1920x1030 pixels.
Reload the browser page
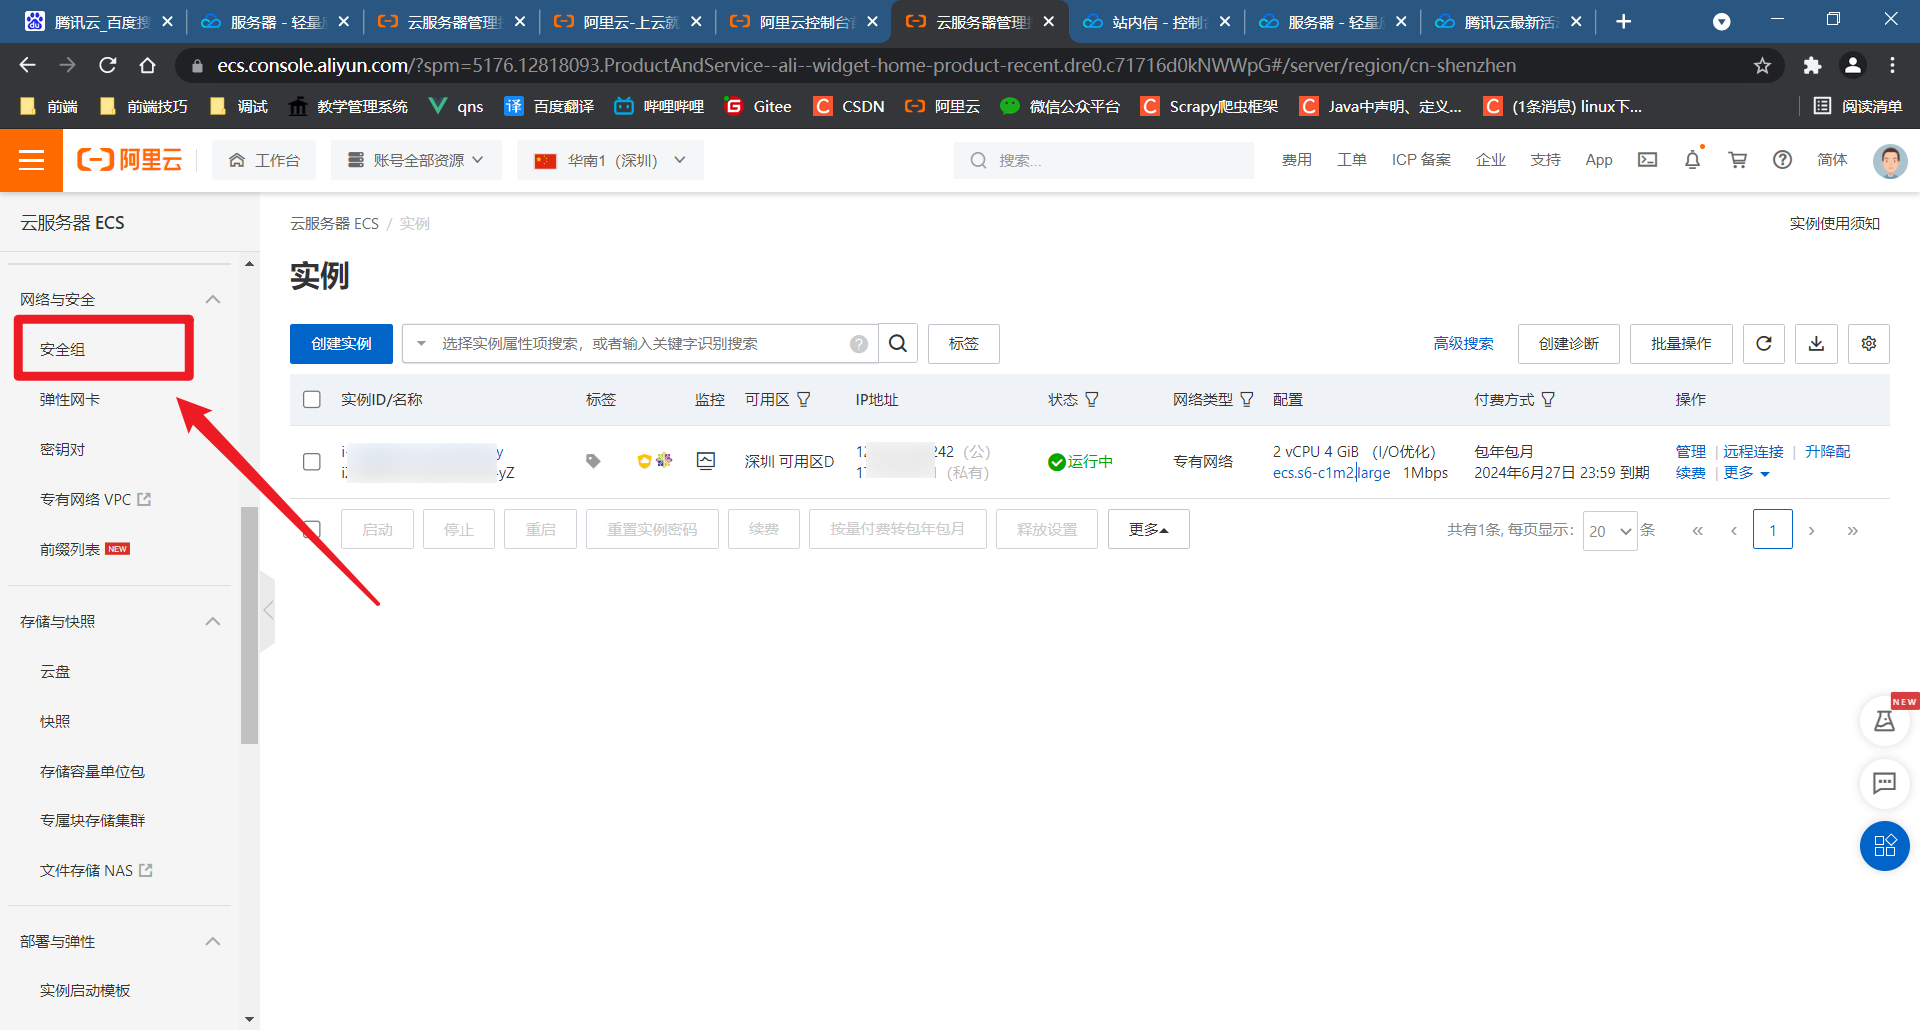108,65
